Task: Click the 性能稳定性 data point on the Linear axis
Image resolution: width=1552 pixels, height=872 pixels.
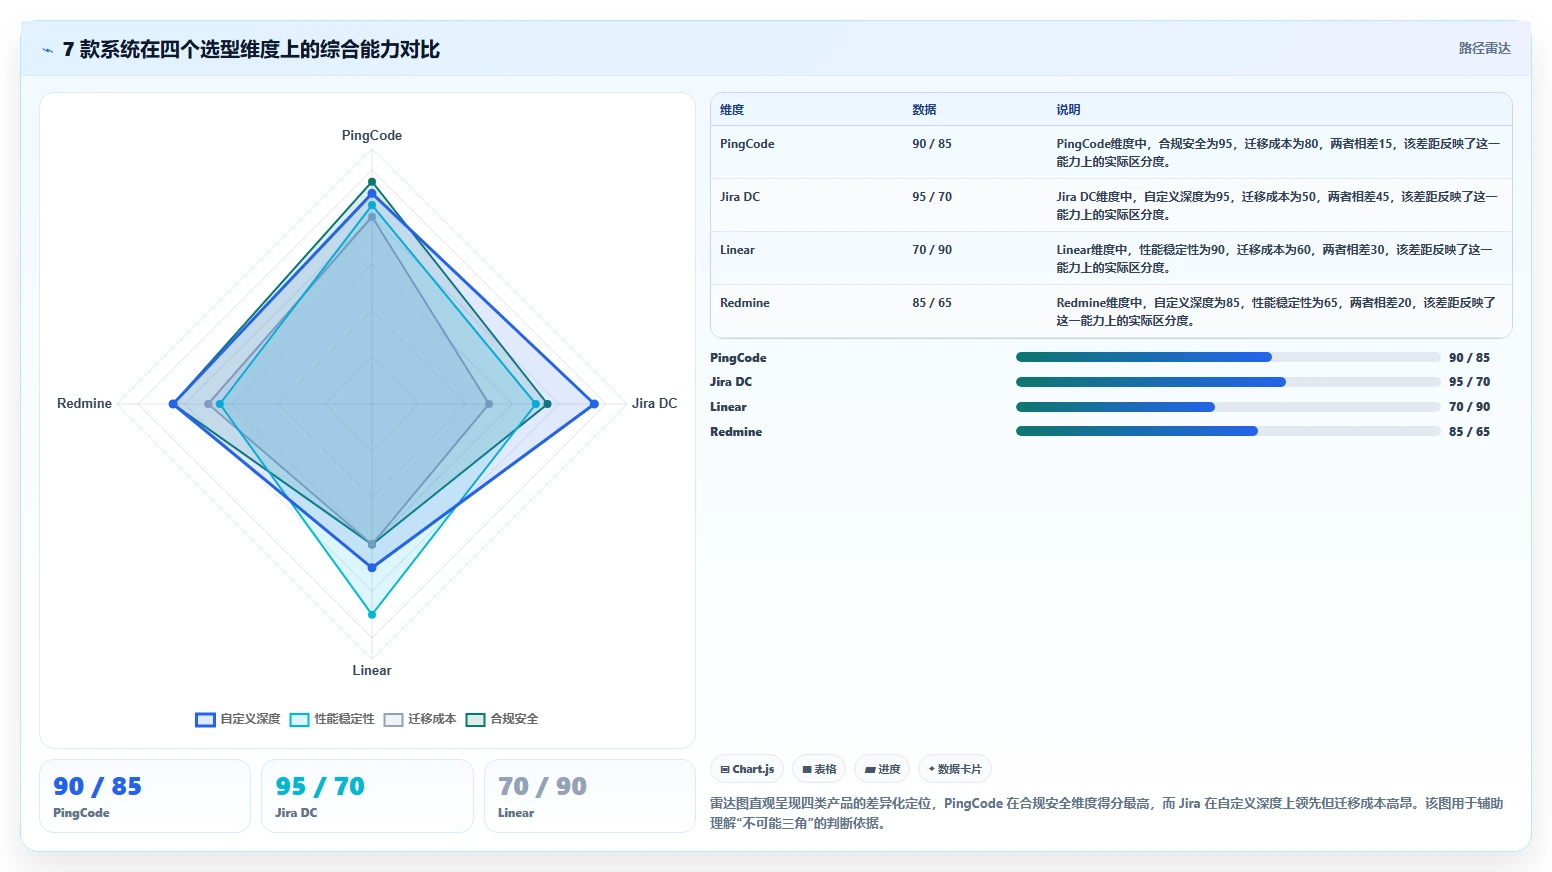Action: [372, 614]
